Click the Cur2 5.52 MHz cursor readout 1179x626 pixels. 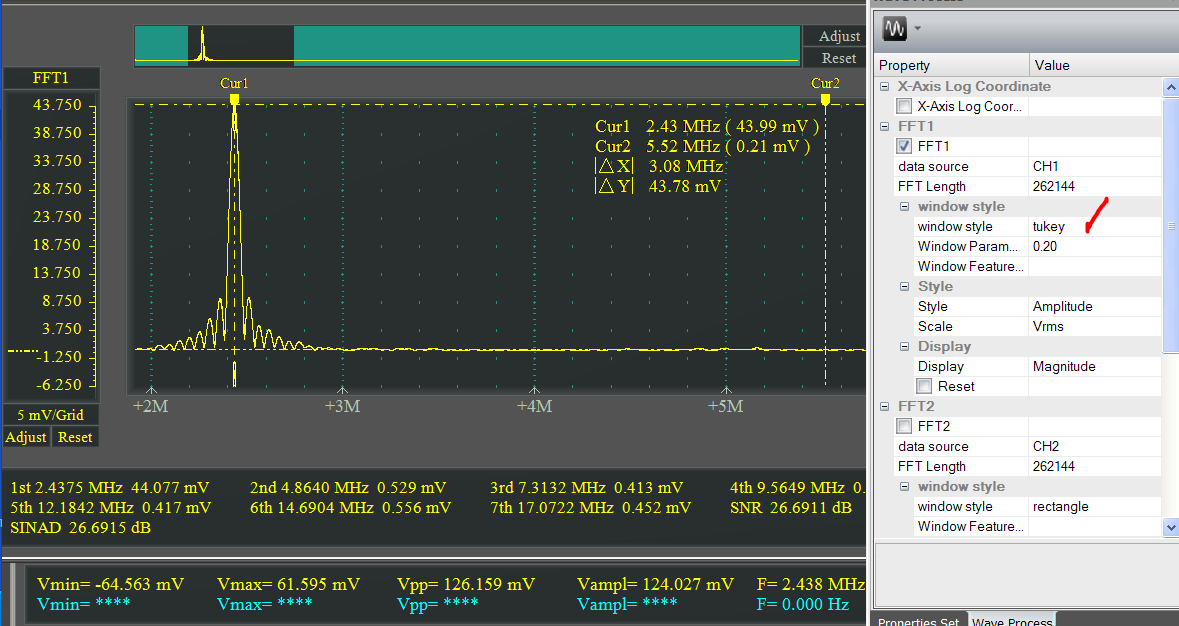pyautogui.click(x=703, y=147)
